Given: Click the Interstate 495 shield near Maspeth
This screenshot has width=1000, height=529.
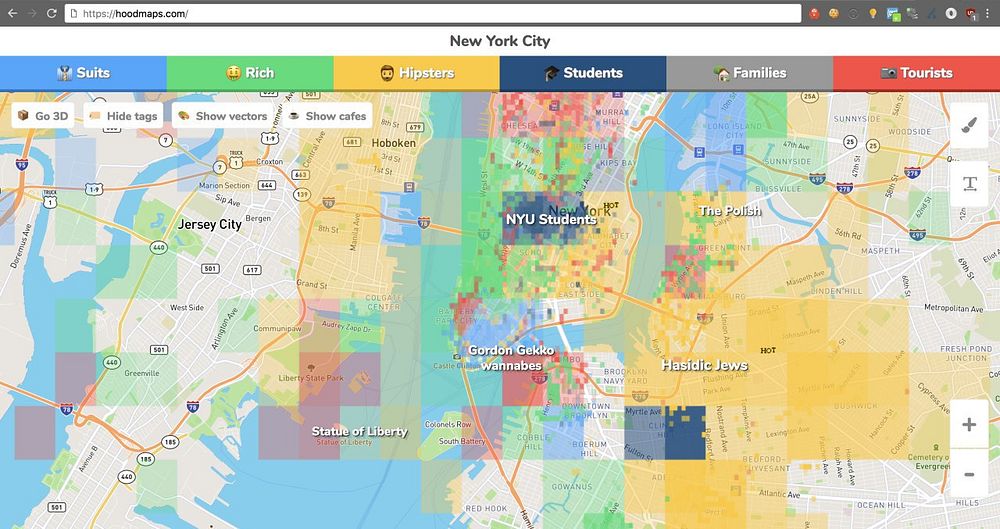Looking at the screenshot, I should coord(917,235).
